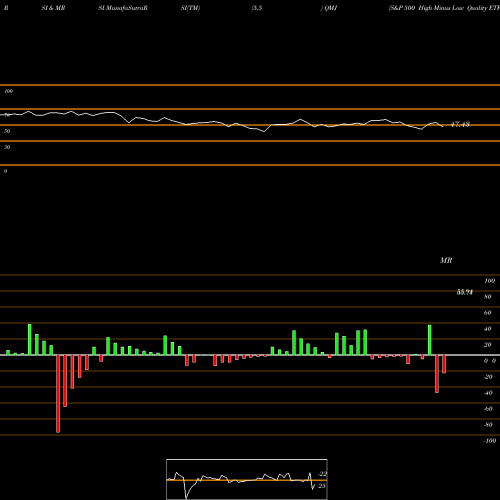Click the 'QMJ' ticker symbol text
500x500 pixels.
tap(330, 8)
